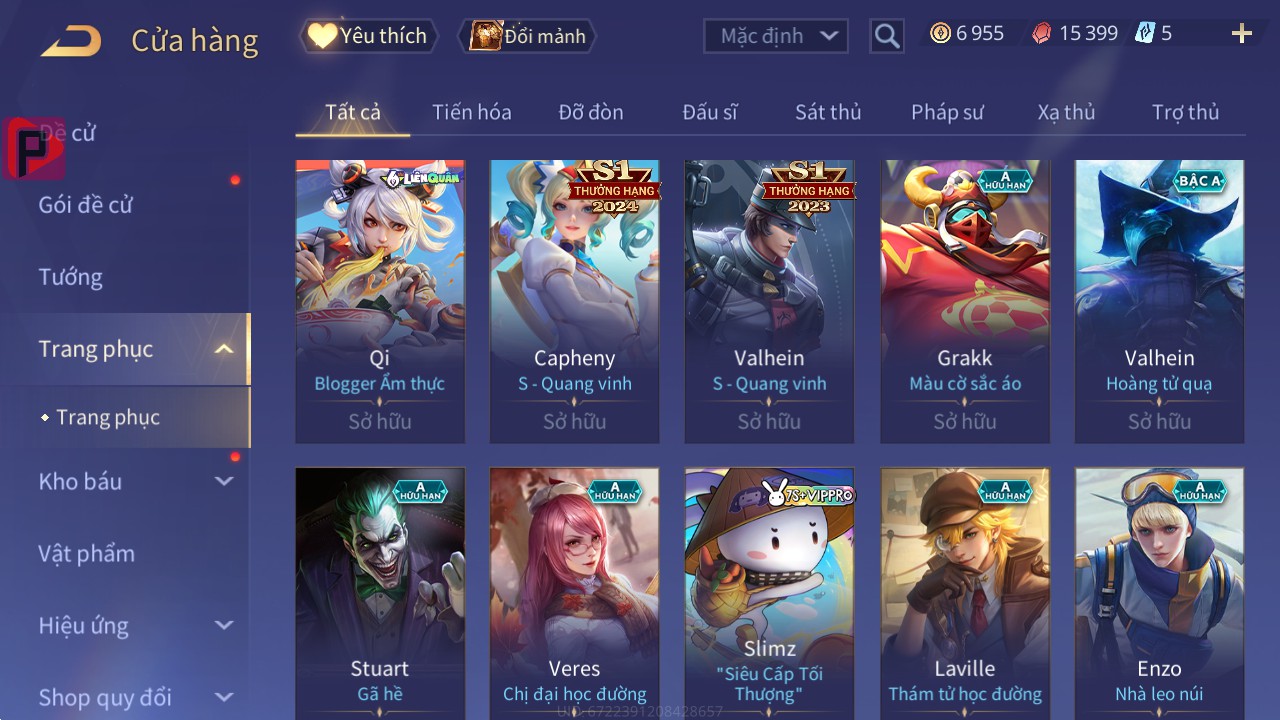Image resolution: width=1280 pixels, height=720 pixels.
Task: Open Gói đề cử in sidebar
Action: click(86, 205)
